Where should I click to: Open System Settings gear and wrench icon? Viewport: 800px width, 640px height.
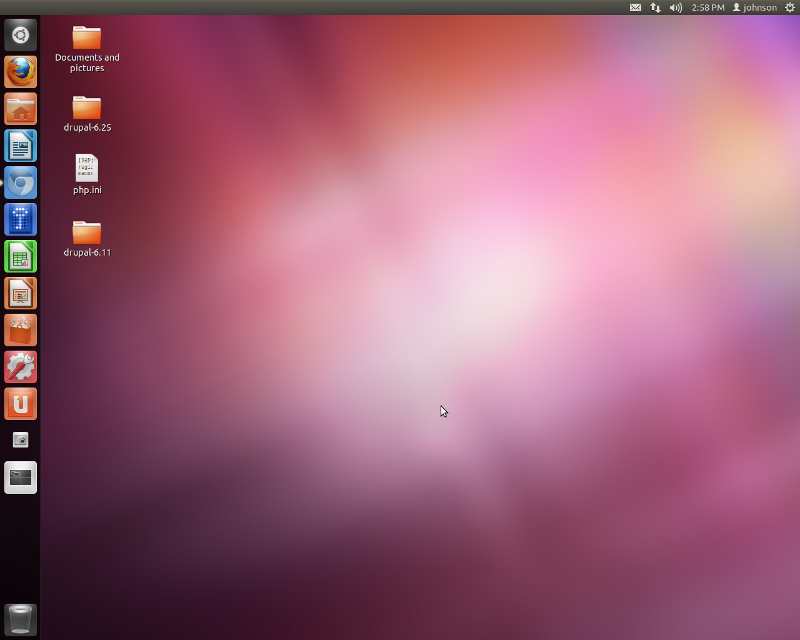[20, 367]
